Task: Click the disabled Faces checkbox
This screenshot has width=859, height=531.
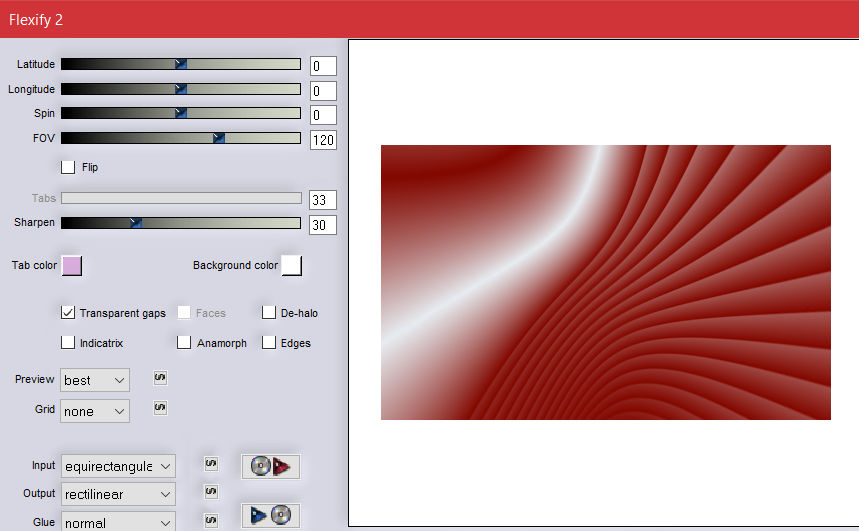Action: pos(184,312)
